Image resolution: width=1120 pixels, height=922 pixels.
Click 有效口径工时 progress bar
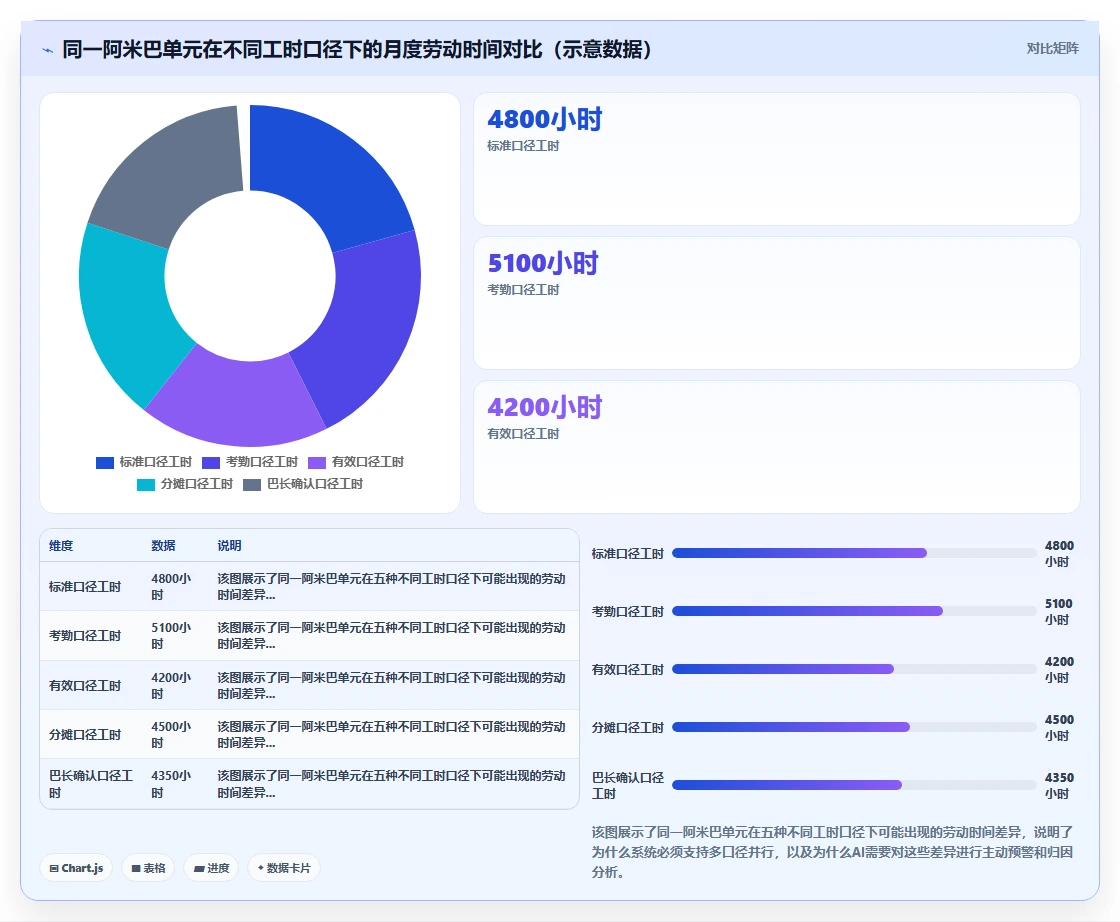tap(854, 669)
